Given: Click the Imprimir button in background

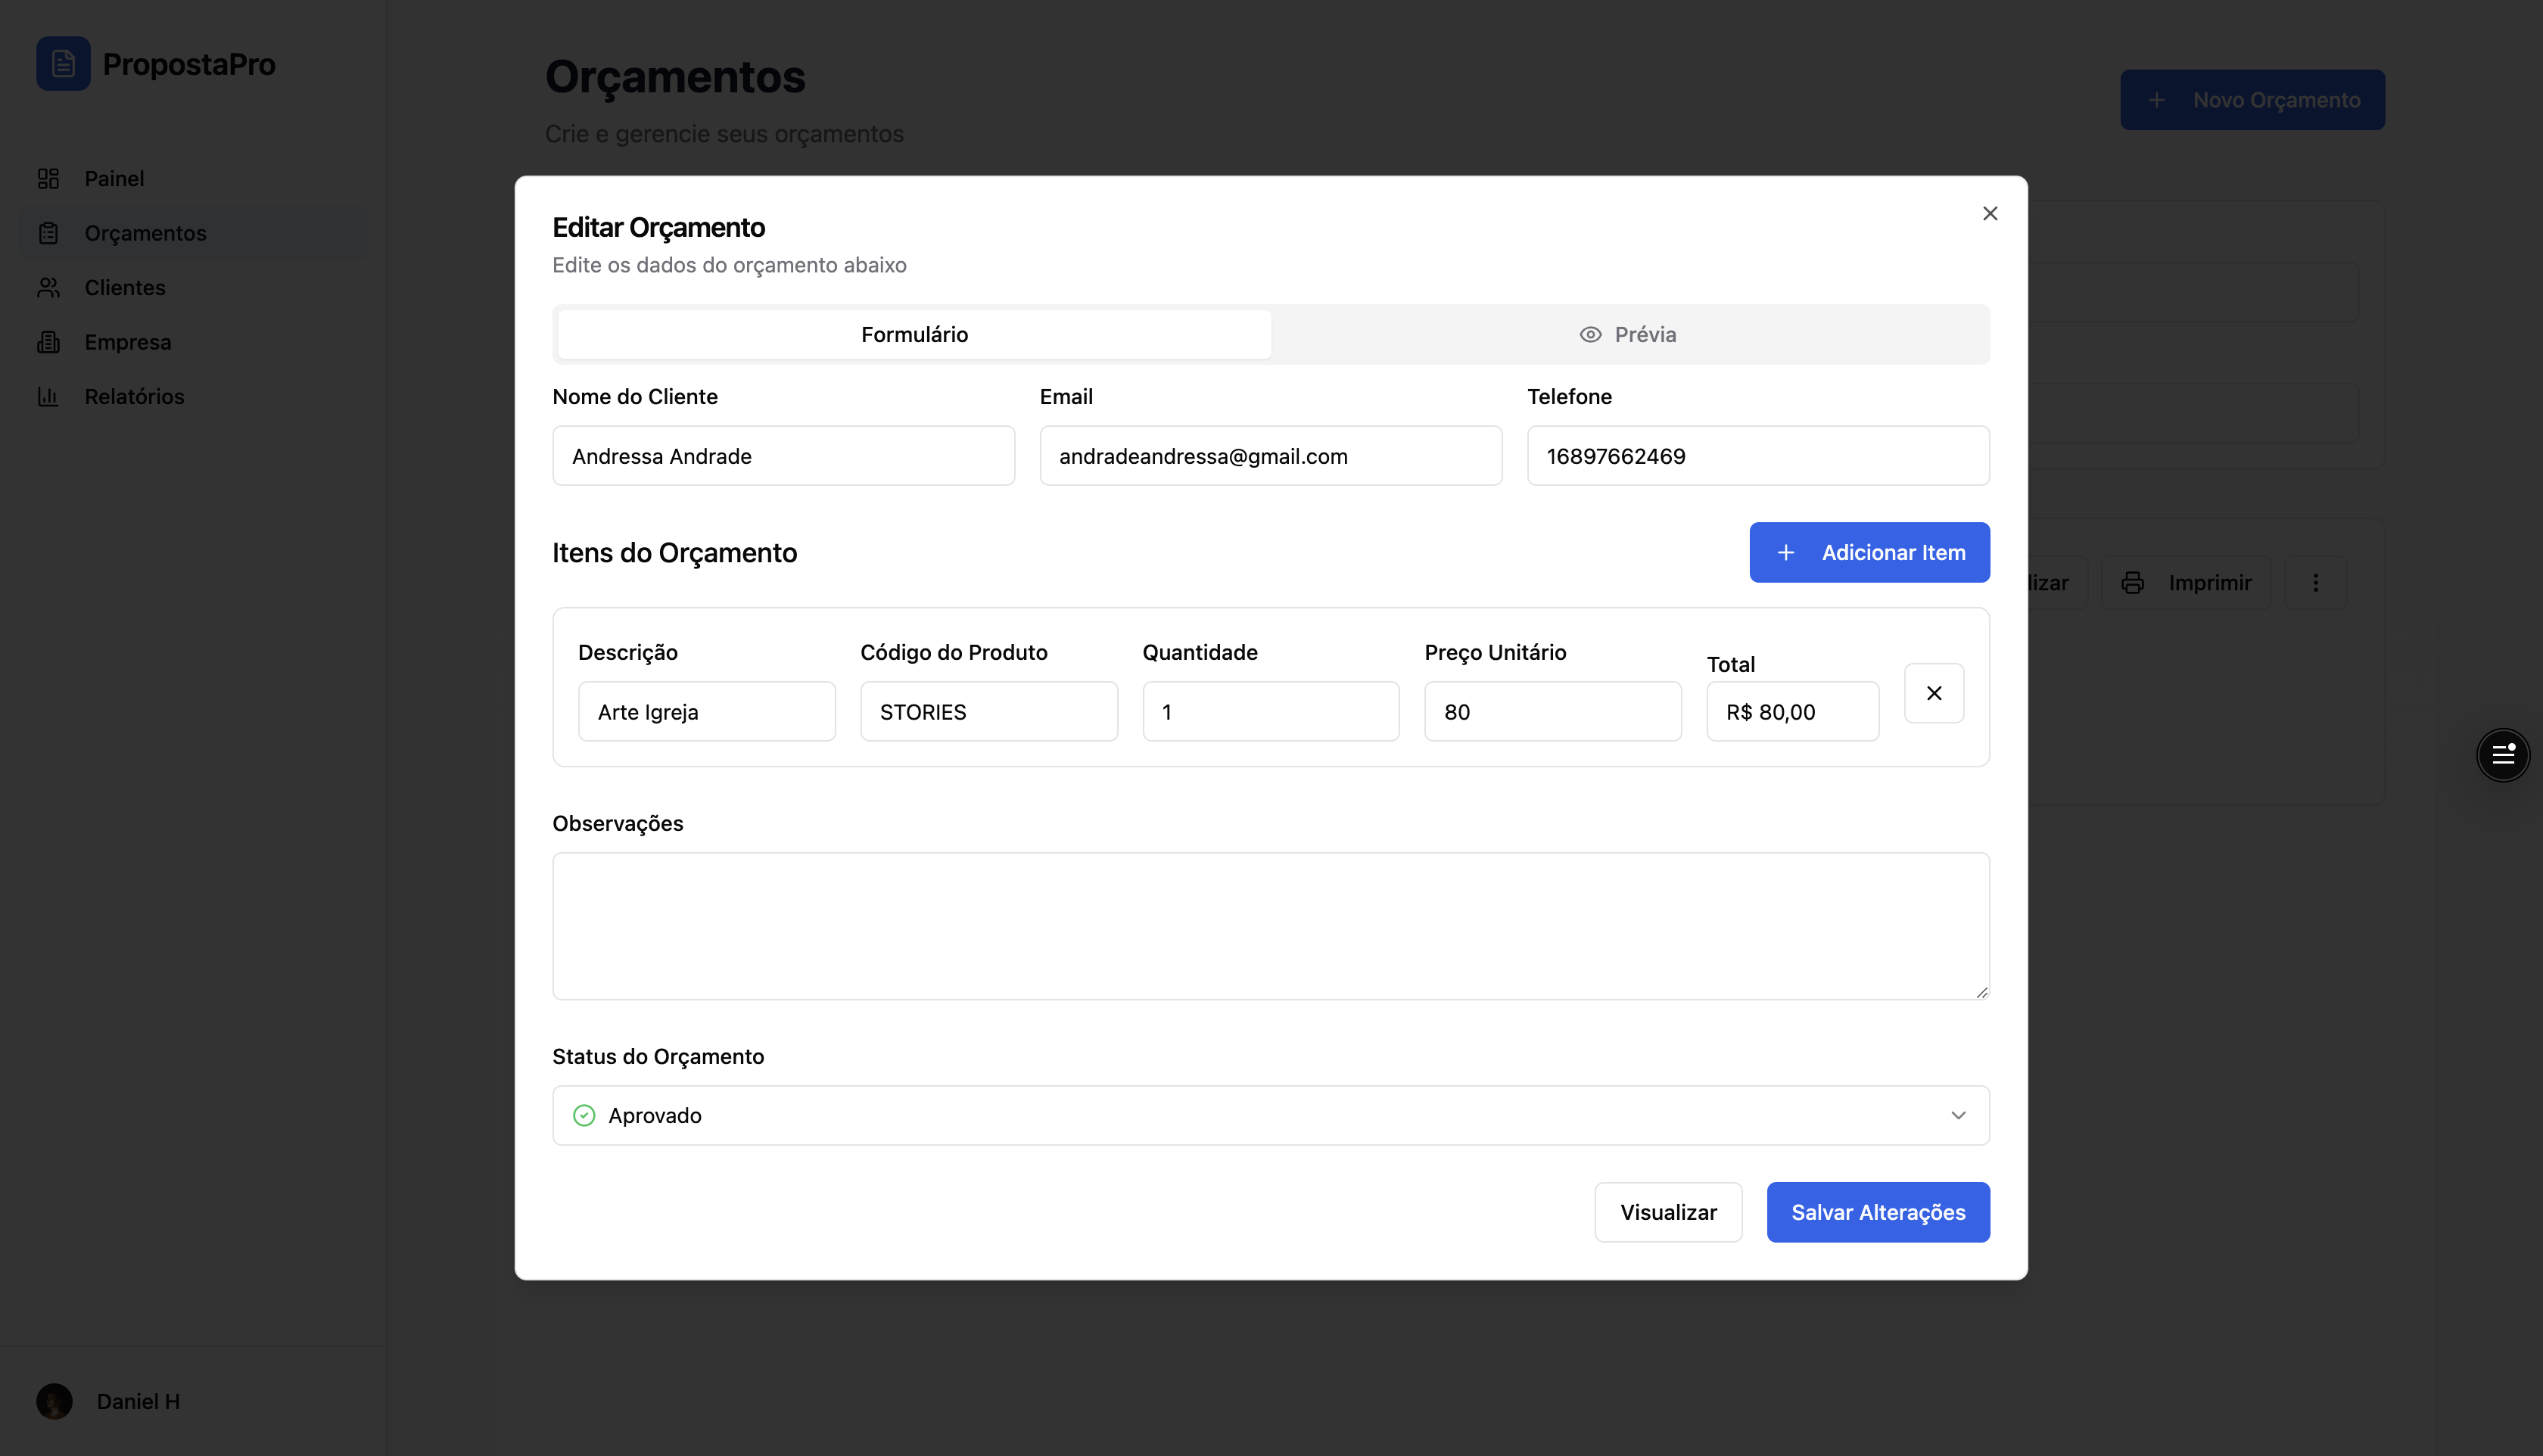Looking at the screenshot, I should (x=2186, y=583).
